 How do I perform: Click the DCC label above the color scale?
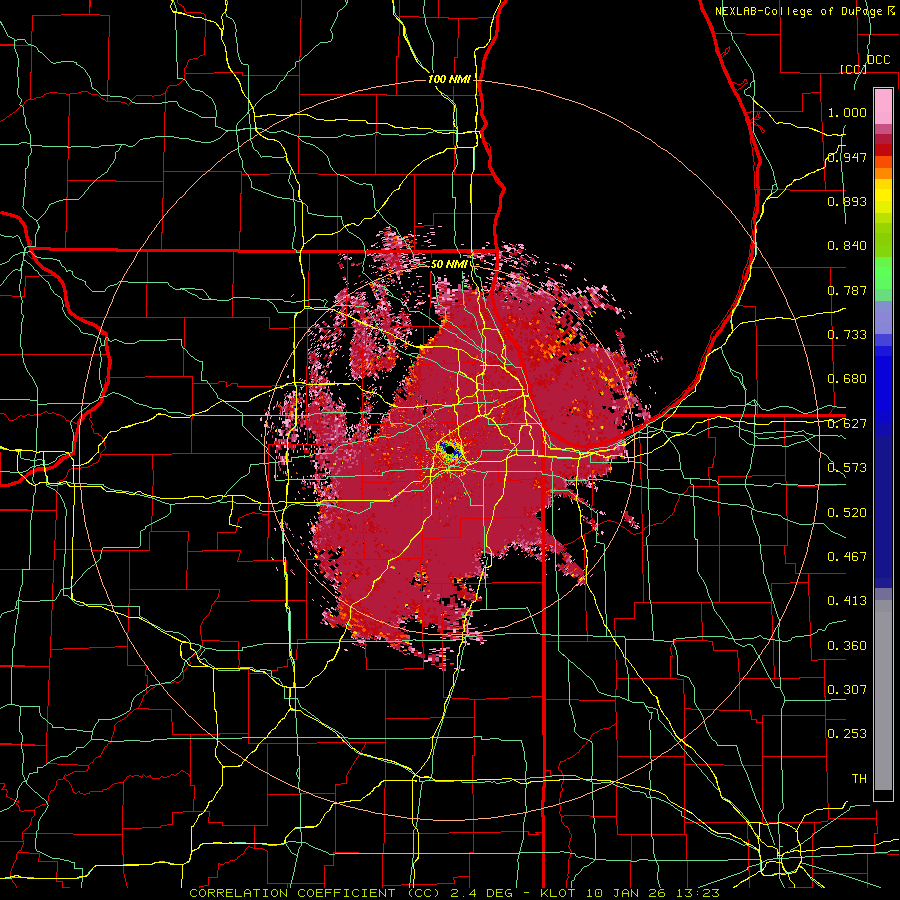(878, 60)
